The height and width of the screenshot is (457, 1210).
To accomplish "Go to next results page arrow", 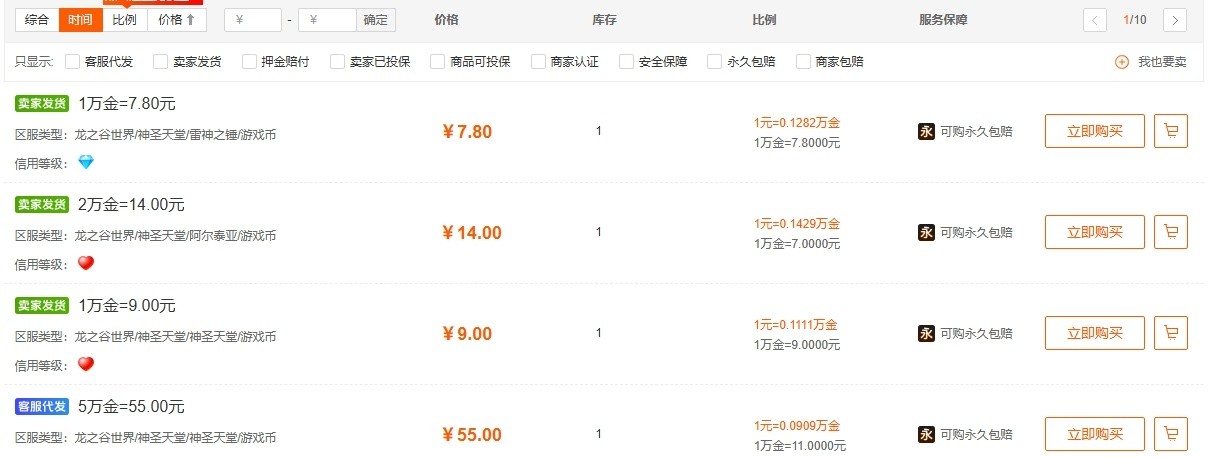I will click(1175, 20).
